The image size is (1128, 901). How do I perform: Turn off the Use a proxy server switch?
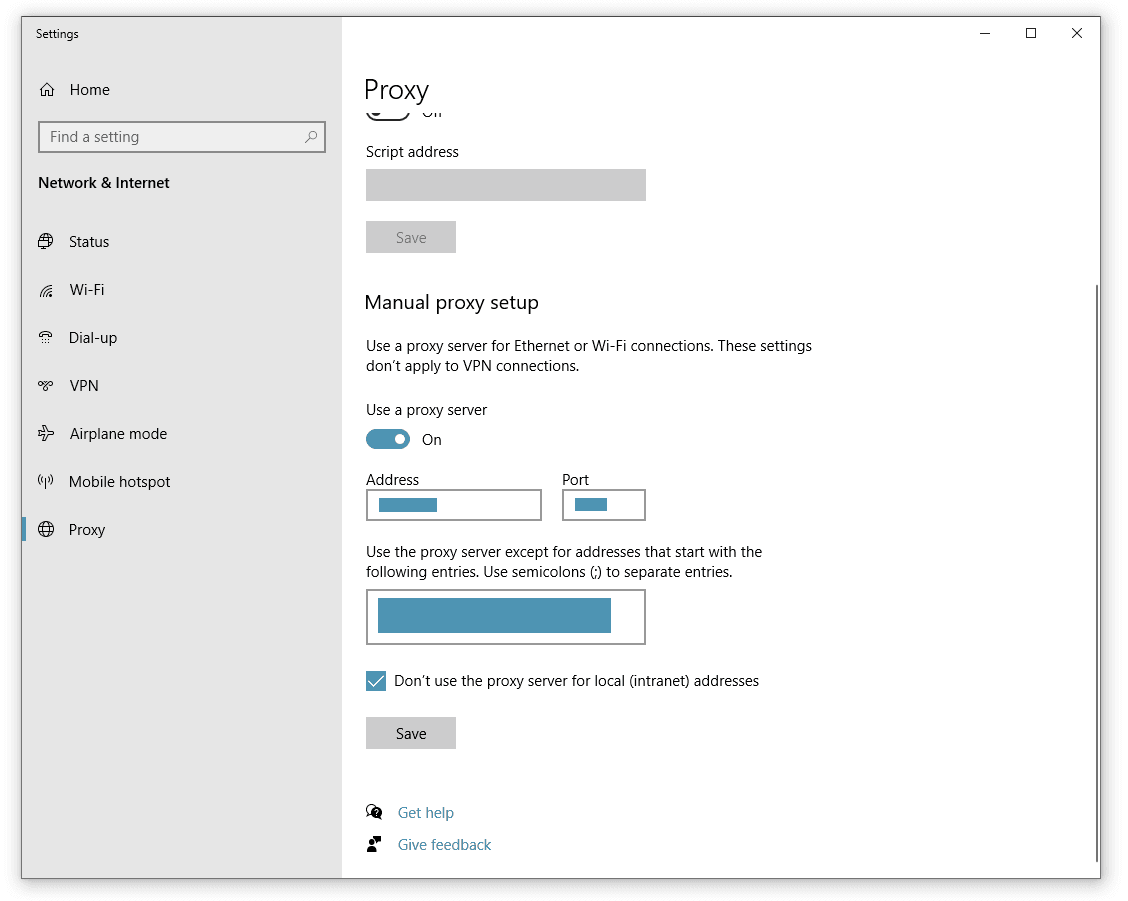click(388, 439)
